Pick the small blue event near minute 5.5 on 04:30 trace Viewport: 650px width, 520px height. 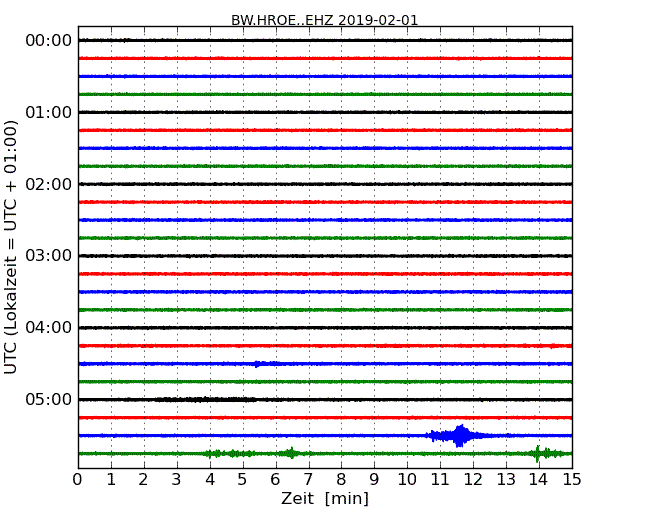[266, 364]
